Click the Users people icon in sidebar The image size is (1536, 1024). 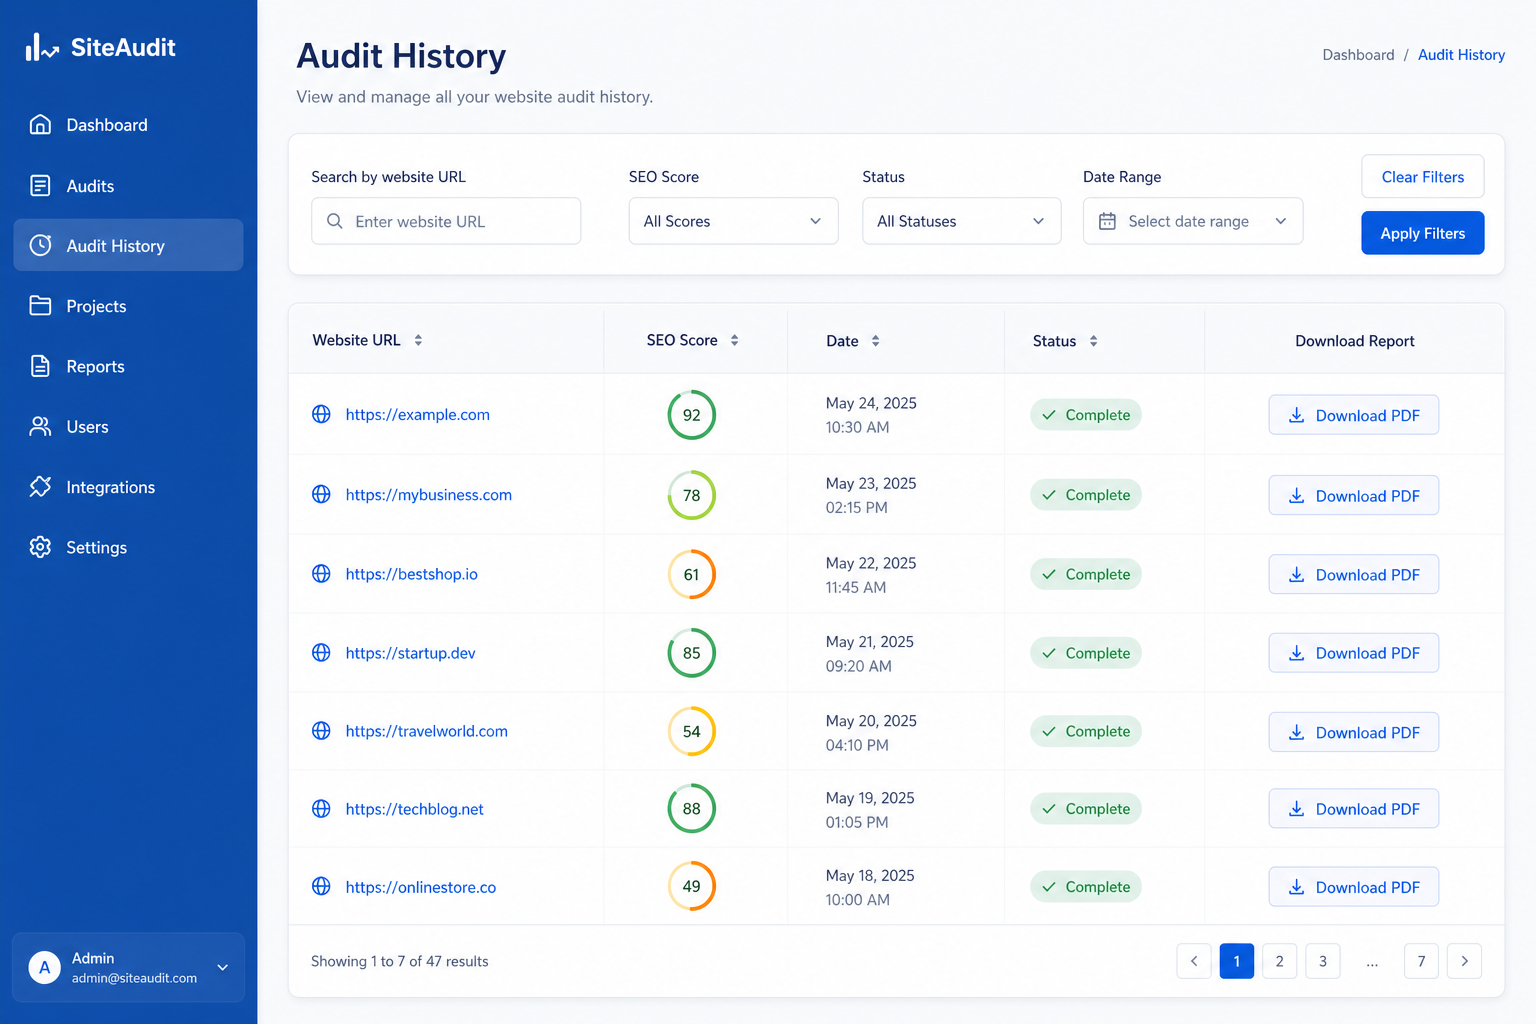40,427
